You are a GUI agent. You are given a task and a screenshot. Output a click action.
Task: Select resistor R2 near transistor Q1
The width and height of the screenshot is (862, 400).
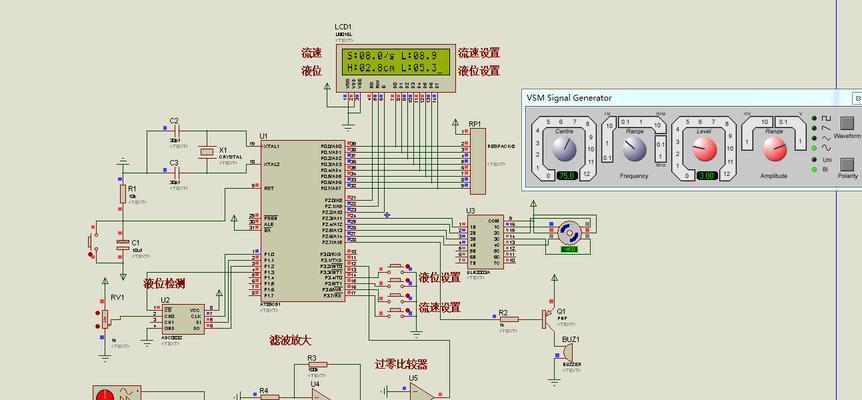point(509,319)
